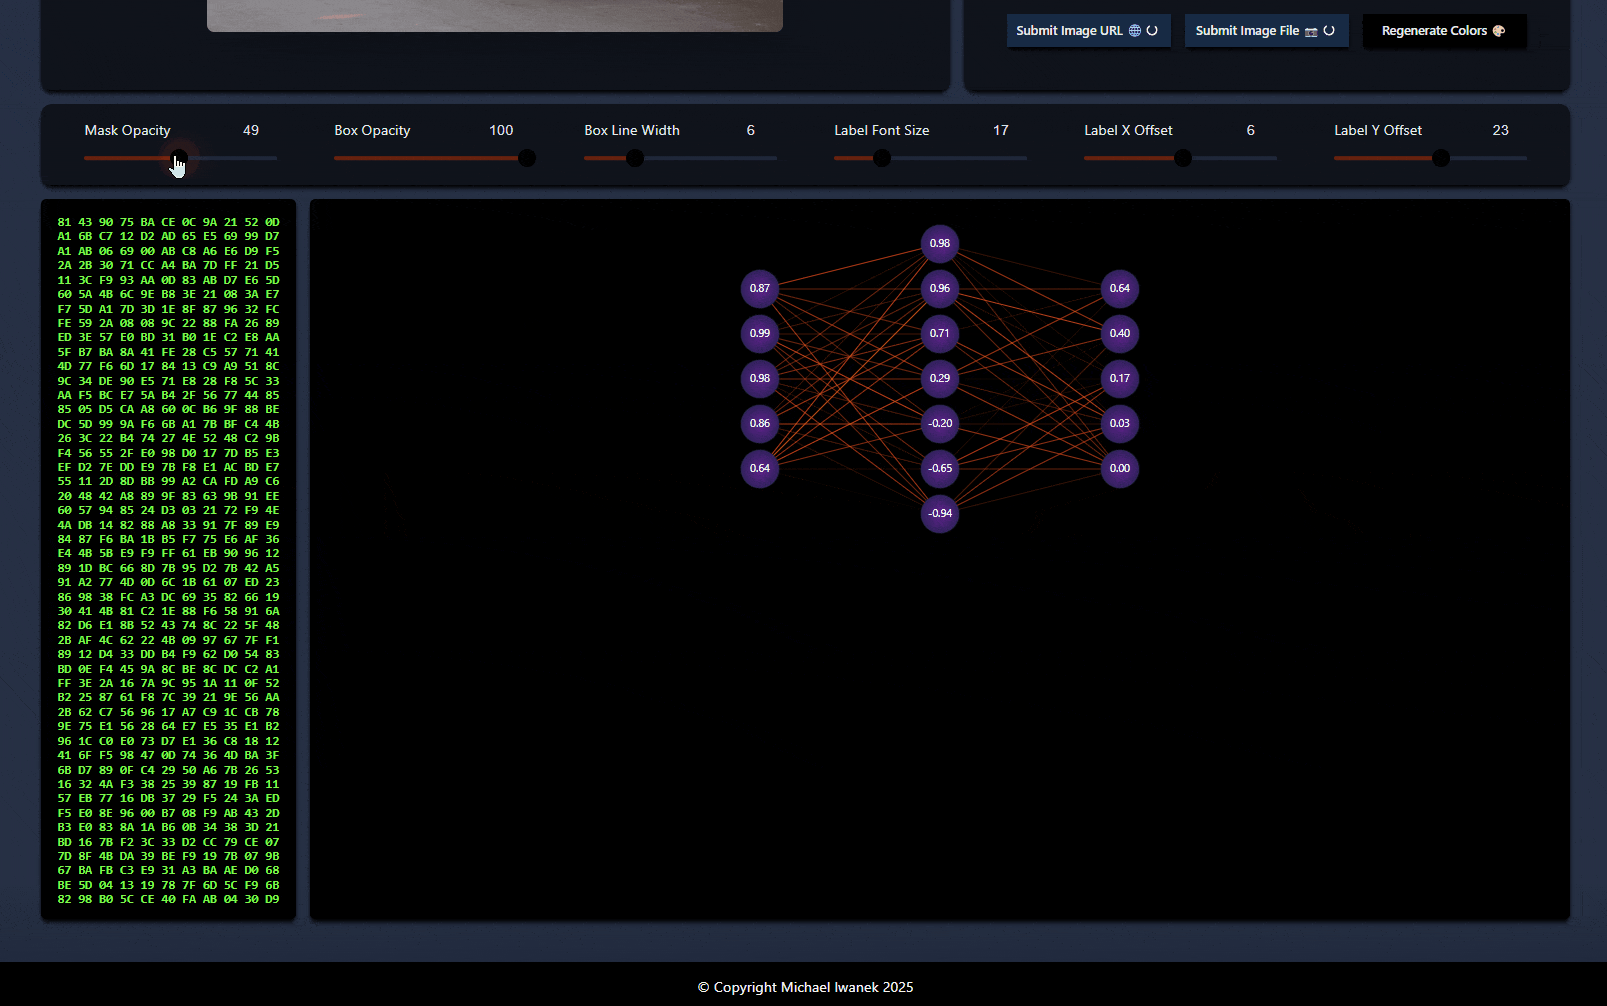Select the output-layer node labeled 0.00
This screenshot has height=1006, width=1607.
point(1120,468)
